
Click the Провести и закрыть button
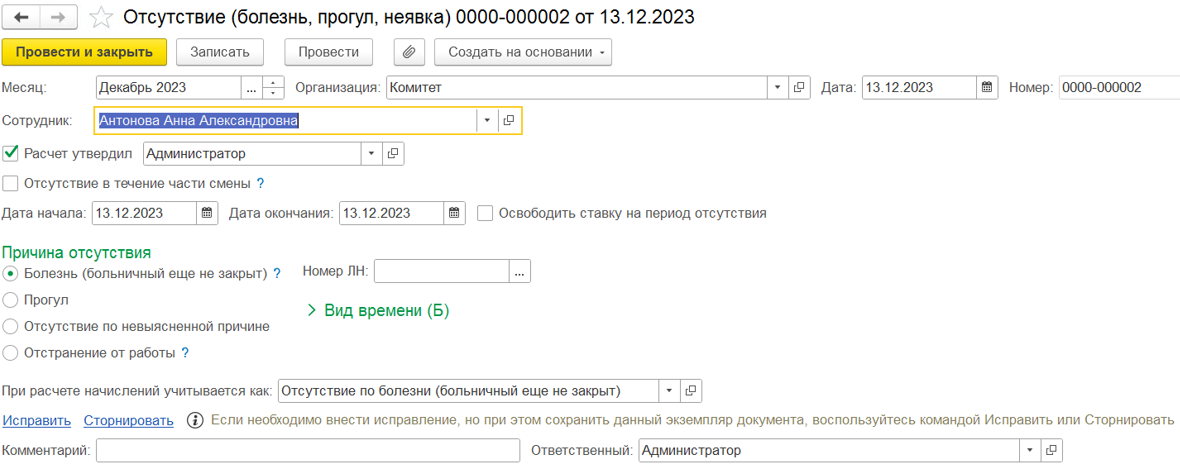(x=84, y=52)
